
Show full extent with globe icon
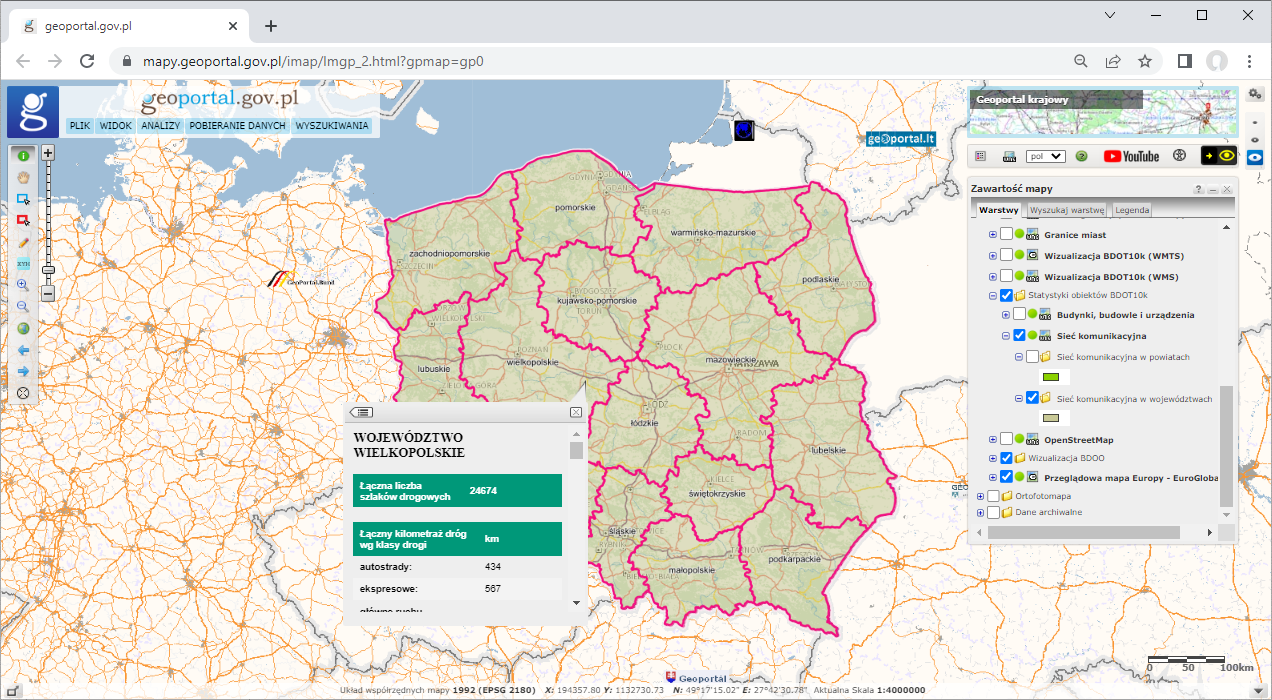[23, 328]
